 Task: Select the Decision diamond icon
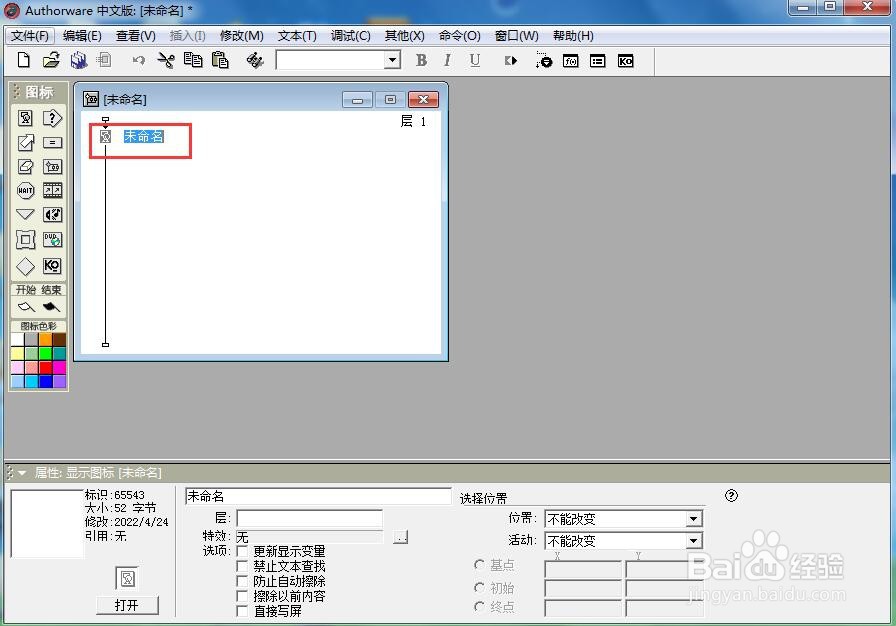[x=25, y=266]
